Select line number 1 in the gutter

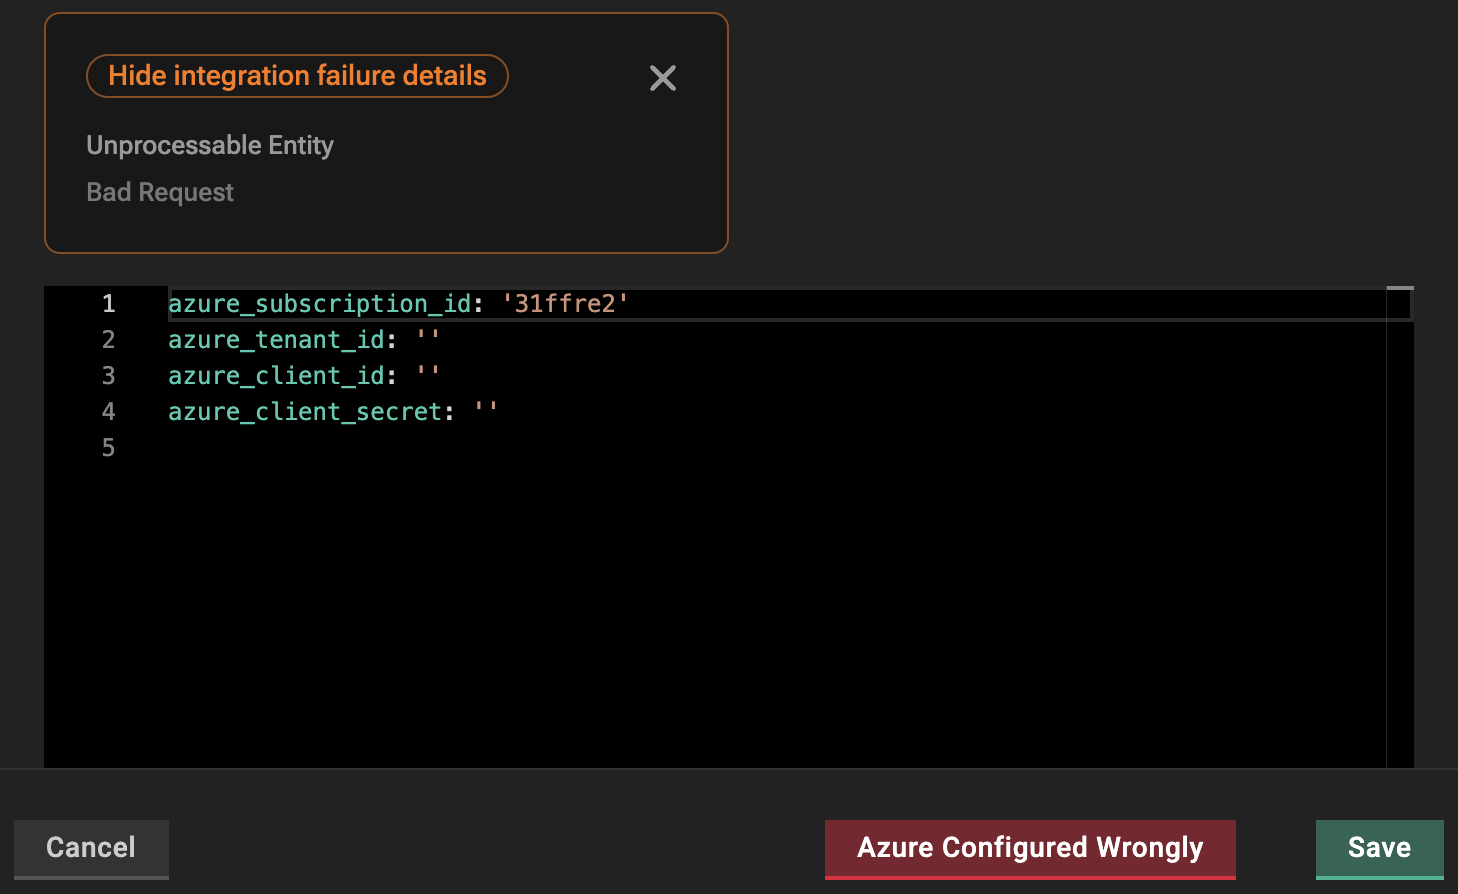(x=108, y=304)
